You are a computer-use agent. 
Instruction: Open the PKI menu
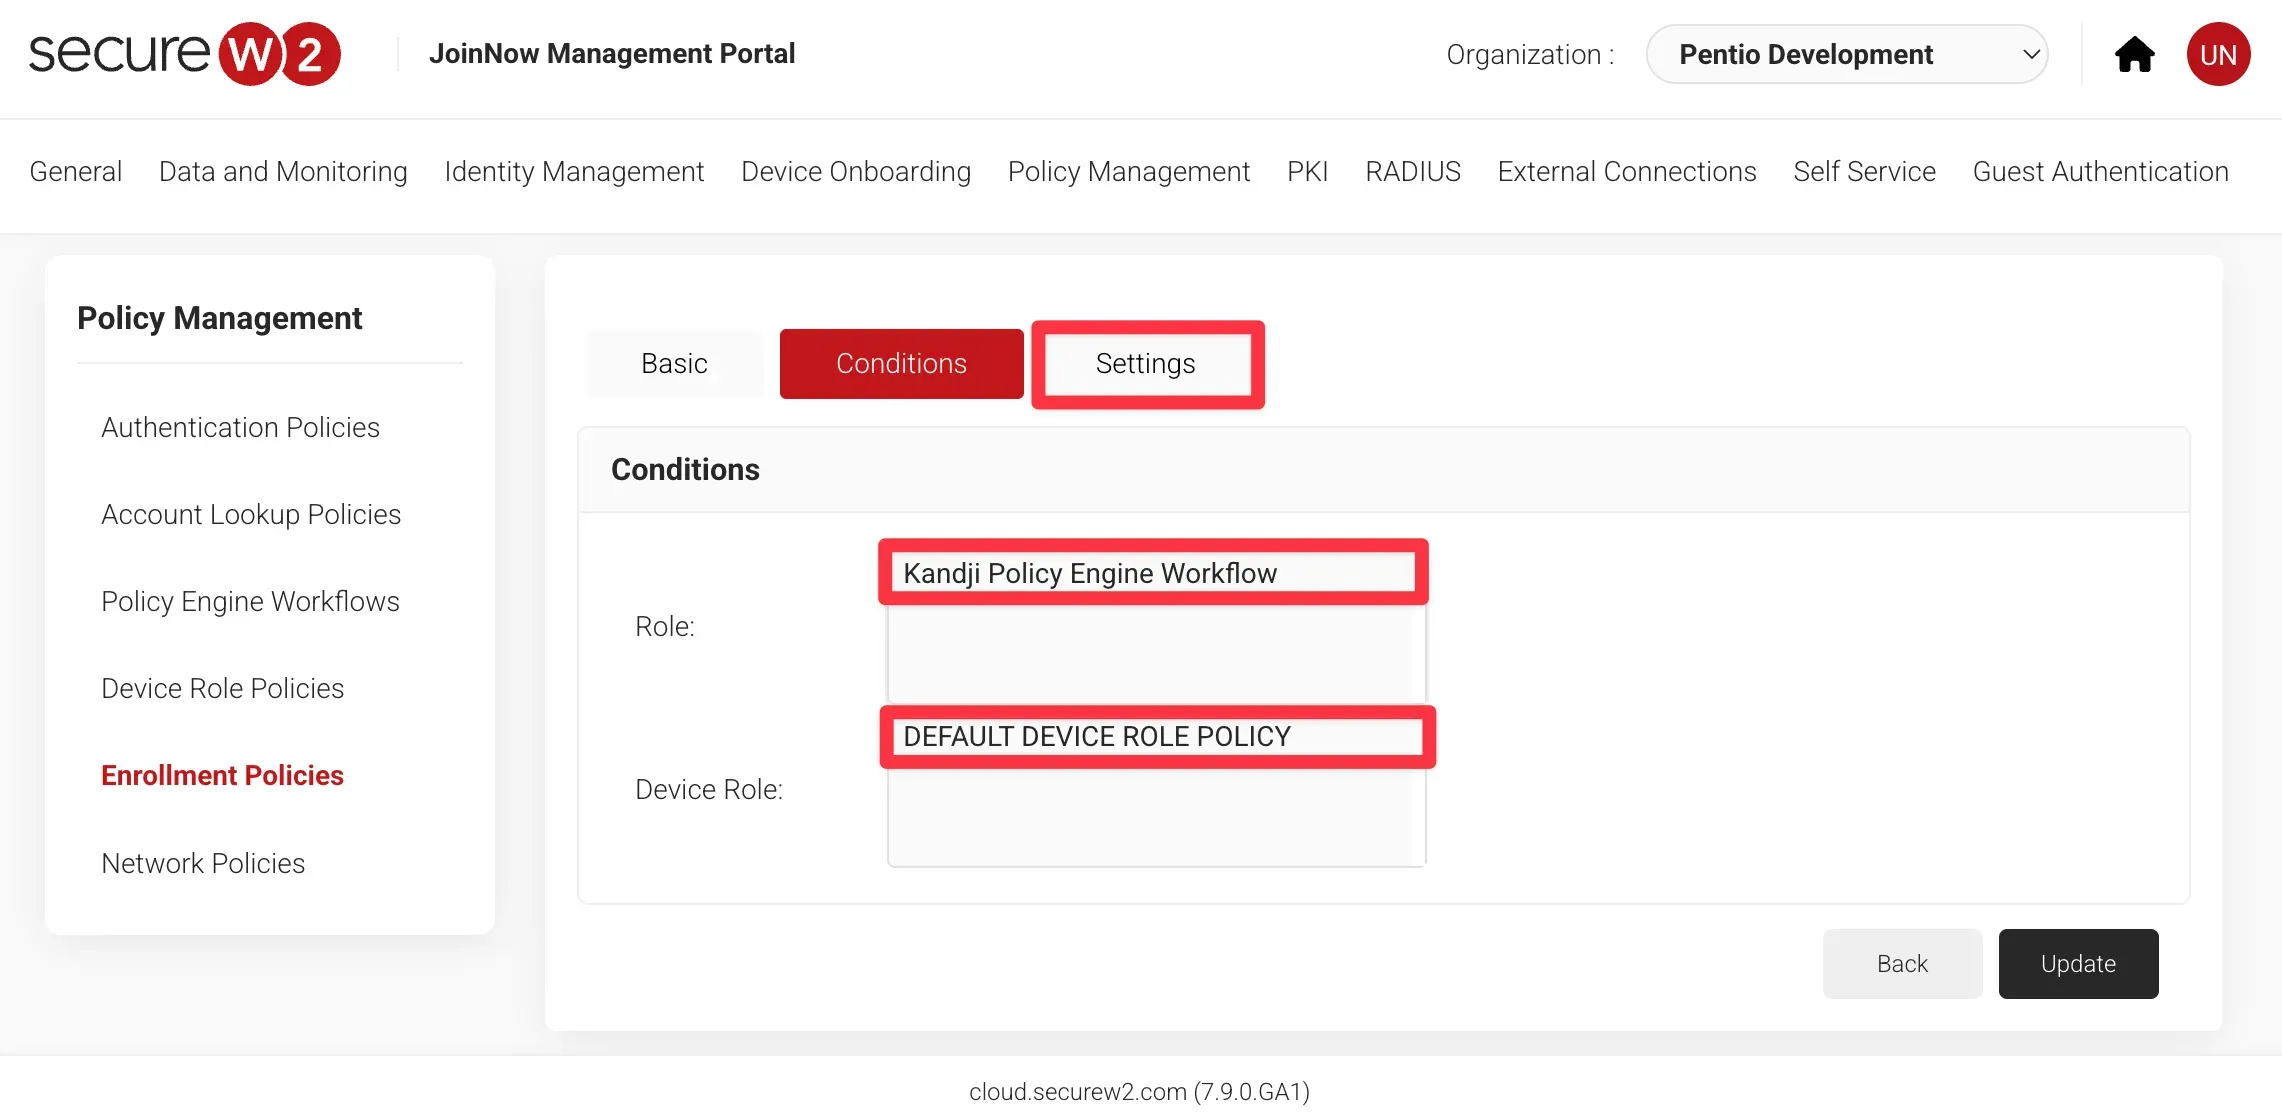coord(1307,172)
